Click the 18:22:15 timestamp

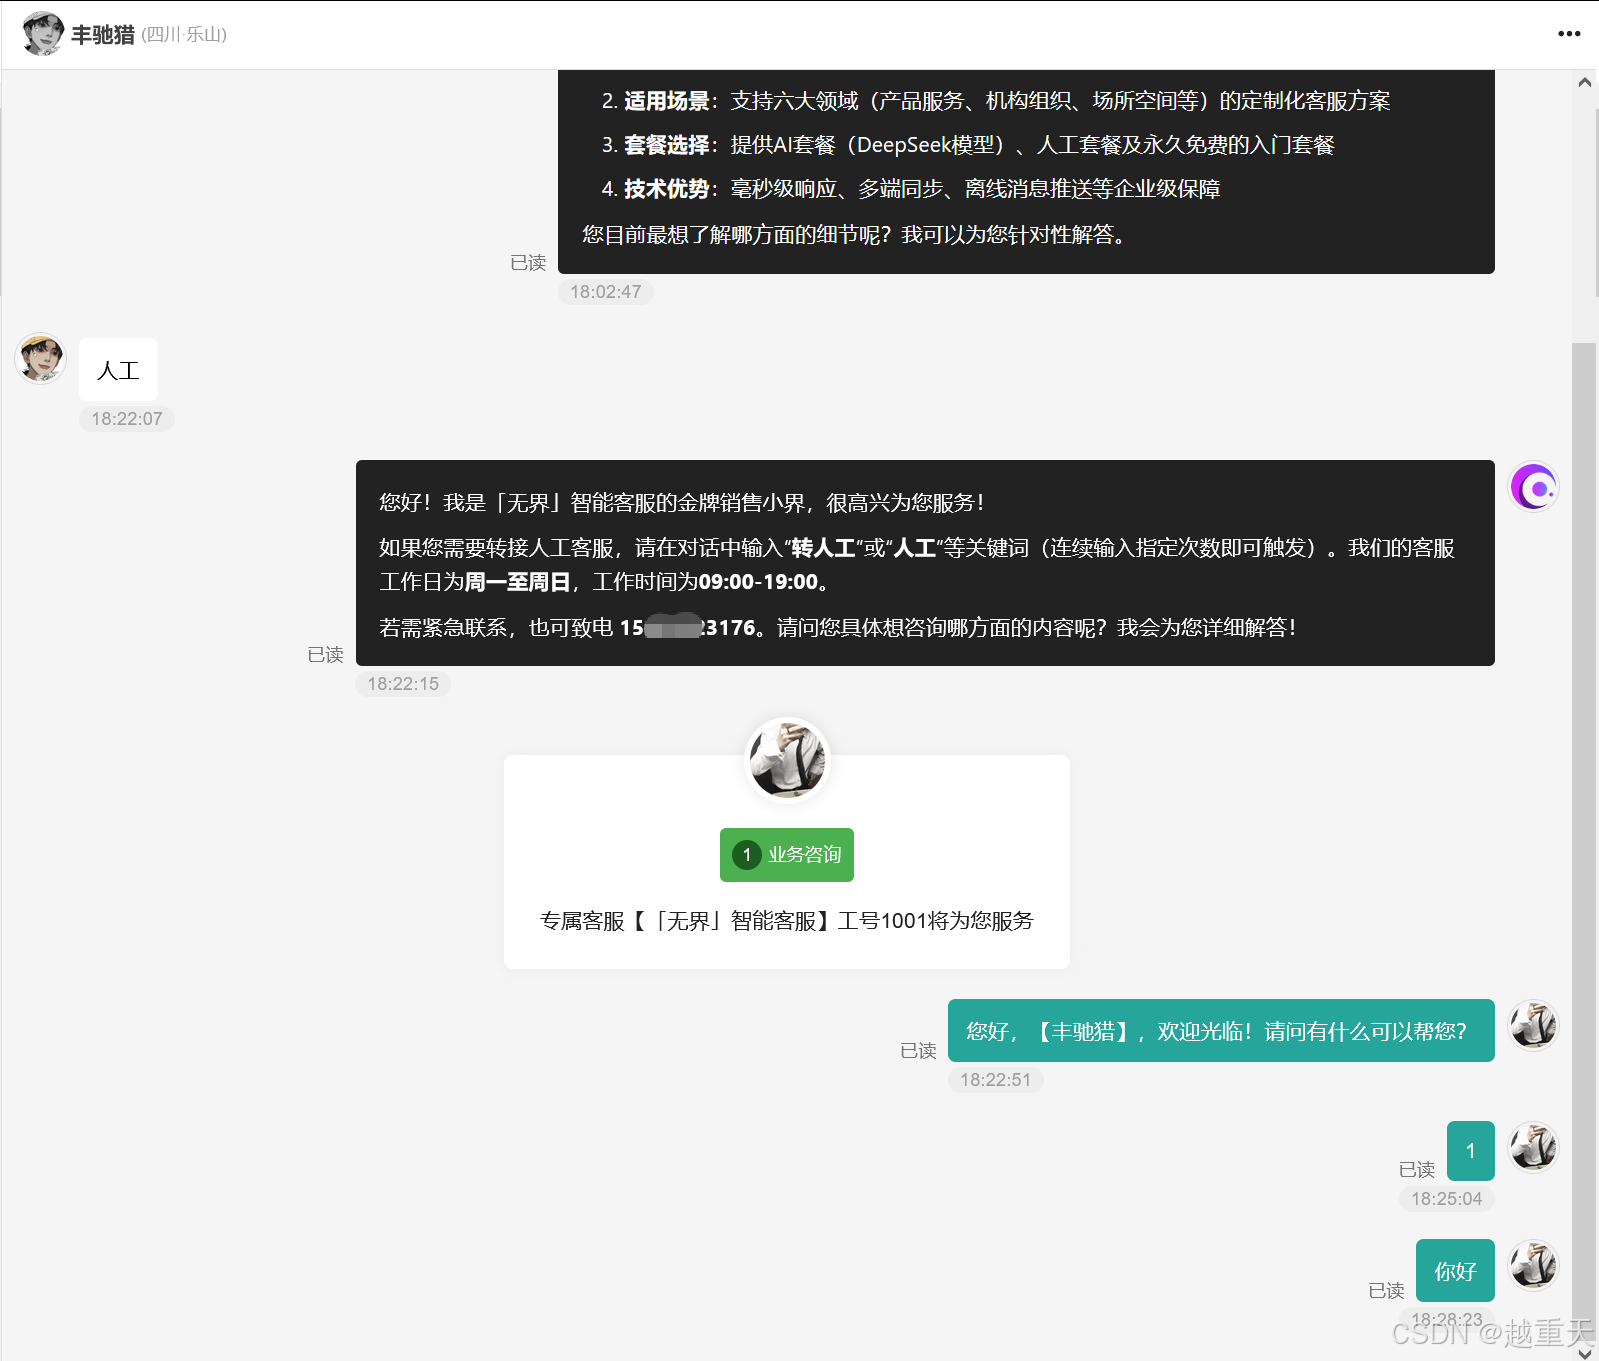(403, 684)
